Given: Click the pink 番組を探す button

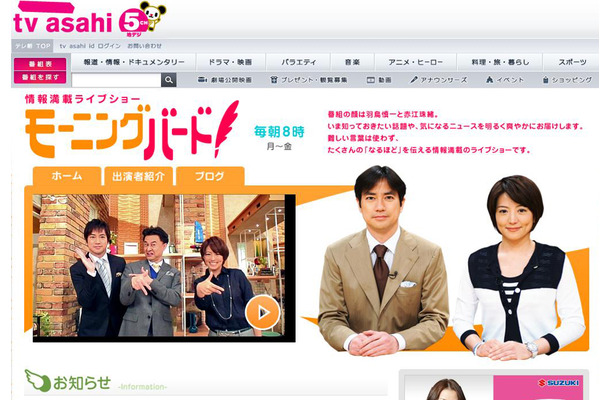Looking at the screenshot, I should pos(40,77).
